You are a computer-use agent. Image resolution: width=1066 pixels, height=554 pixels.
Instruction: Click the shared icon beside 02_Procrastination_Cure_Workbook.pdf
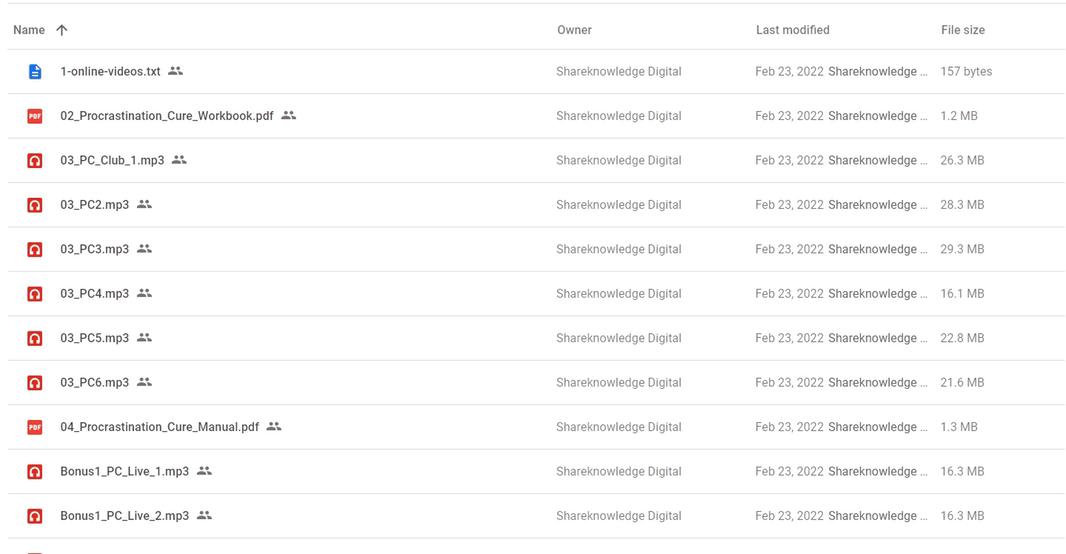288,116
